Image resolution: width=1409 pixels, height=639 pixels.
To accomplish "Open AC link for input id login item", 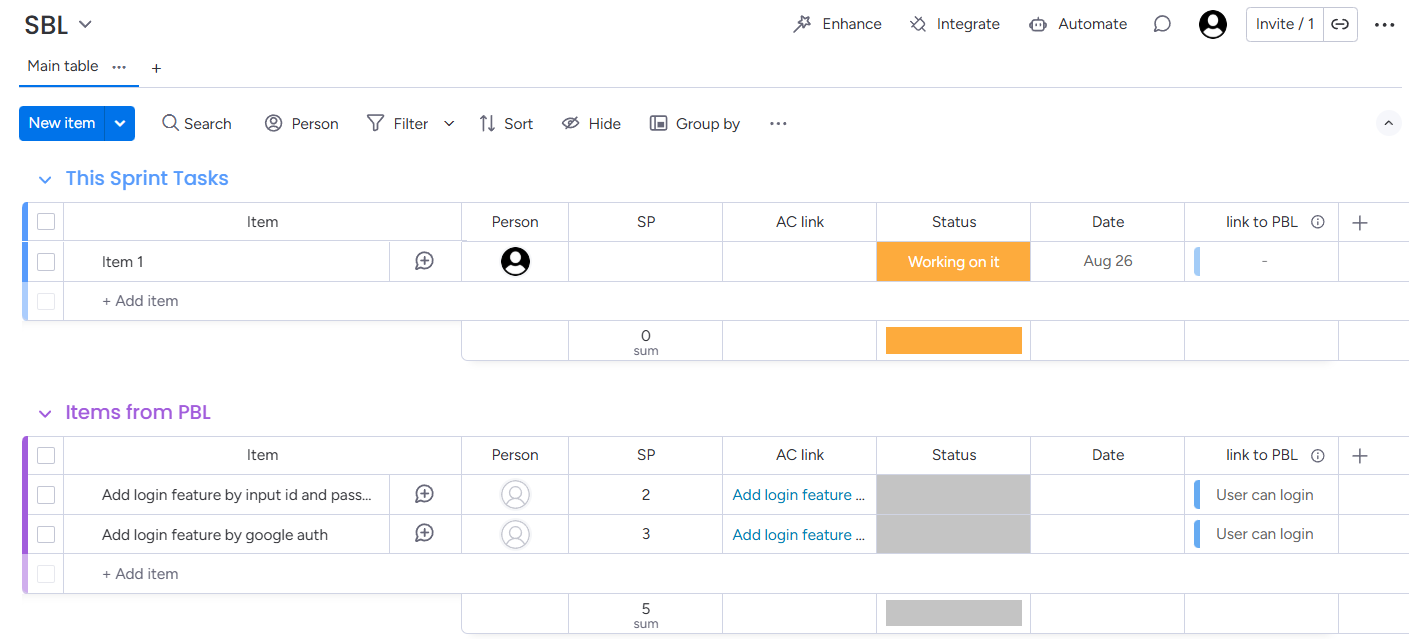I will coord(799,494).
